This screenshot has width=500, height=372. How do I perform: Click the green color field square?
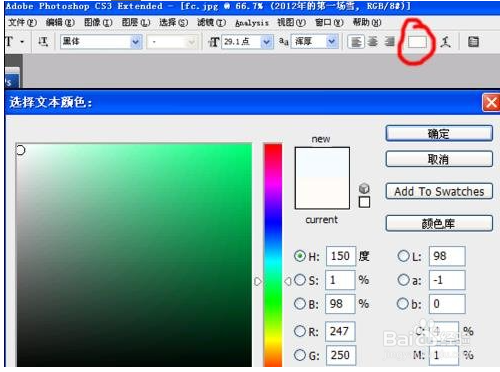(134, 255)
